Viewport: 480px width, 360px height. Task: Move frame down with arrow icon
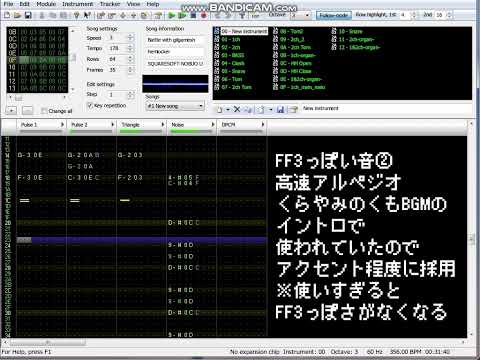[x=123, y=15]
